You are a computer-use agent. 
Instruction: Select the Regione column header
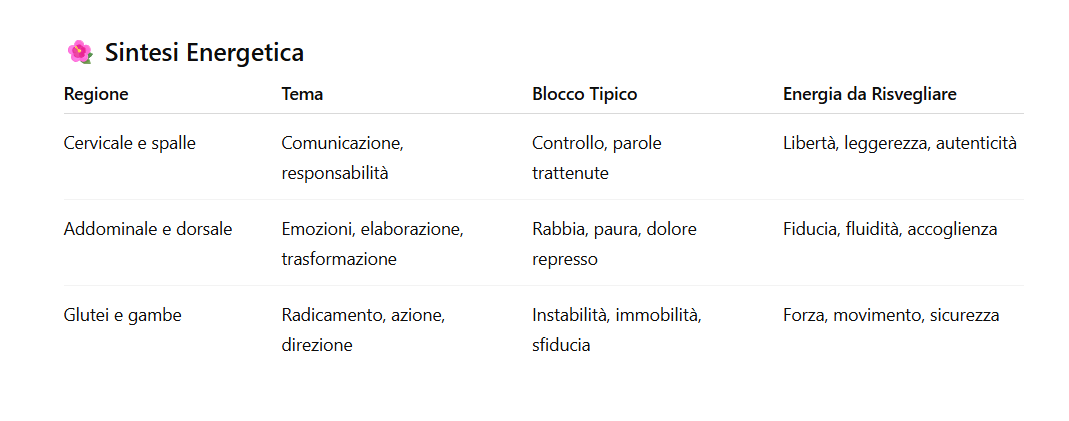coord(96,94)
